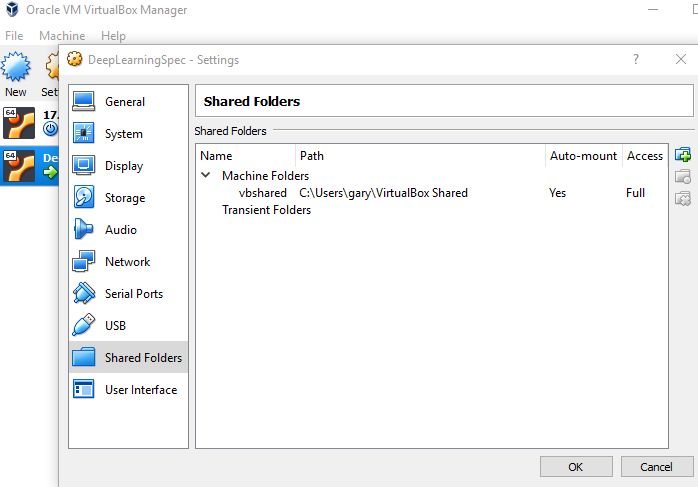
Task: Click the Storage disk icon
Action: [84, 197]
